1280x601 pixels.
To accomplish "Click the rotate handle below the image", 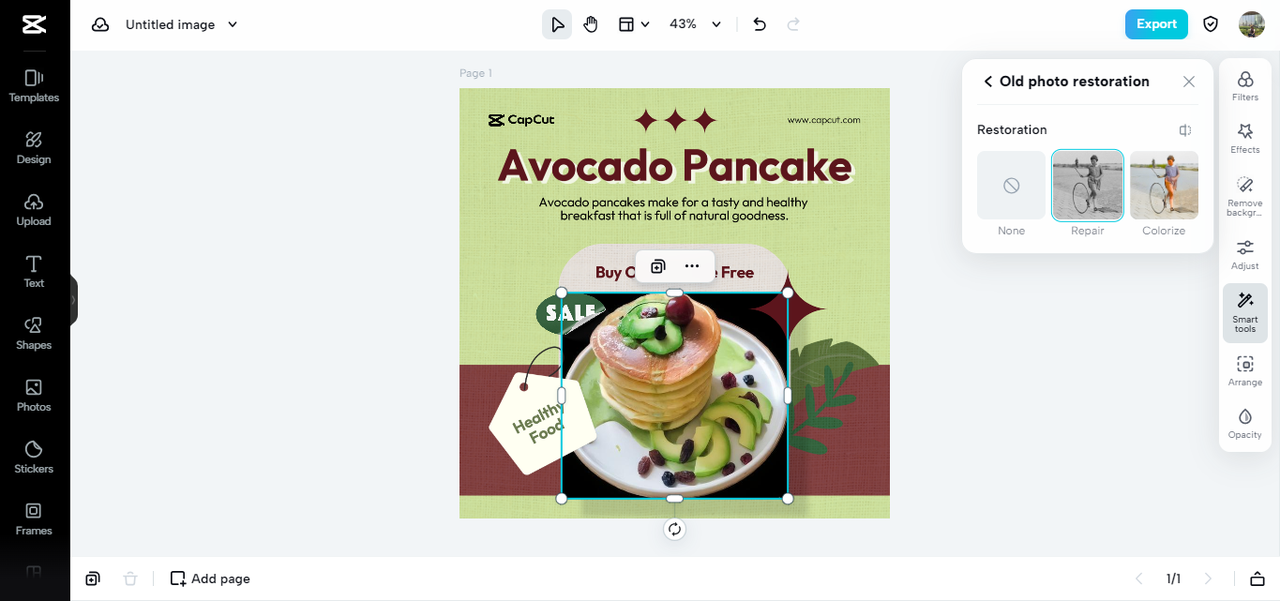I will coord(675,529).
